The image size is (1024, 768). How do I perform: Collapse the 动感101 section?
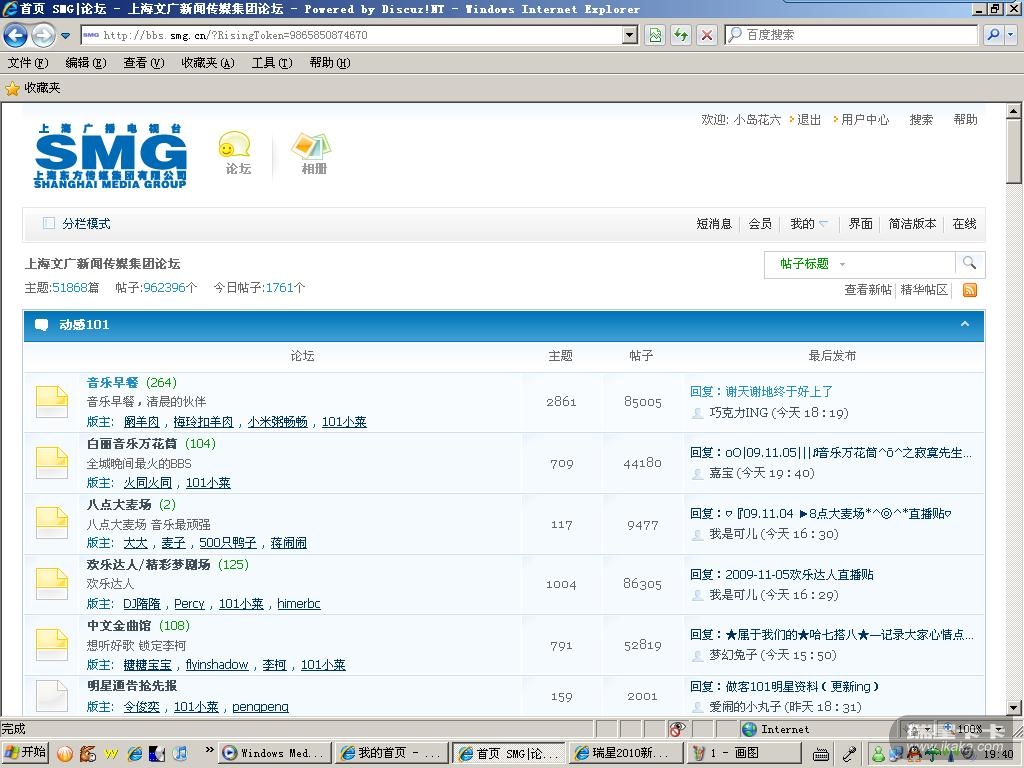pyautogui.click(x=965, y=325)
